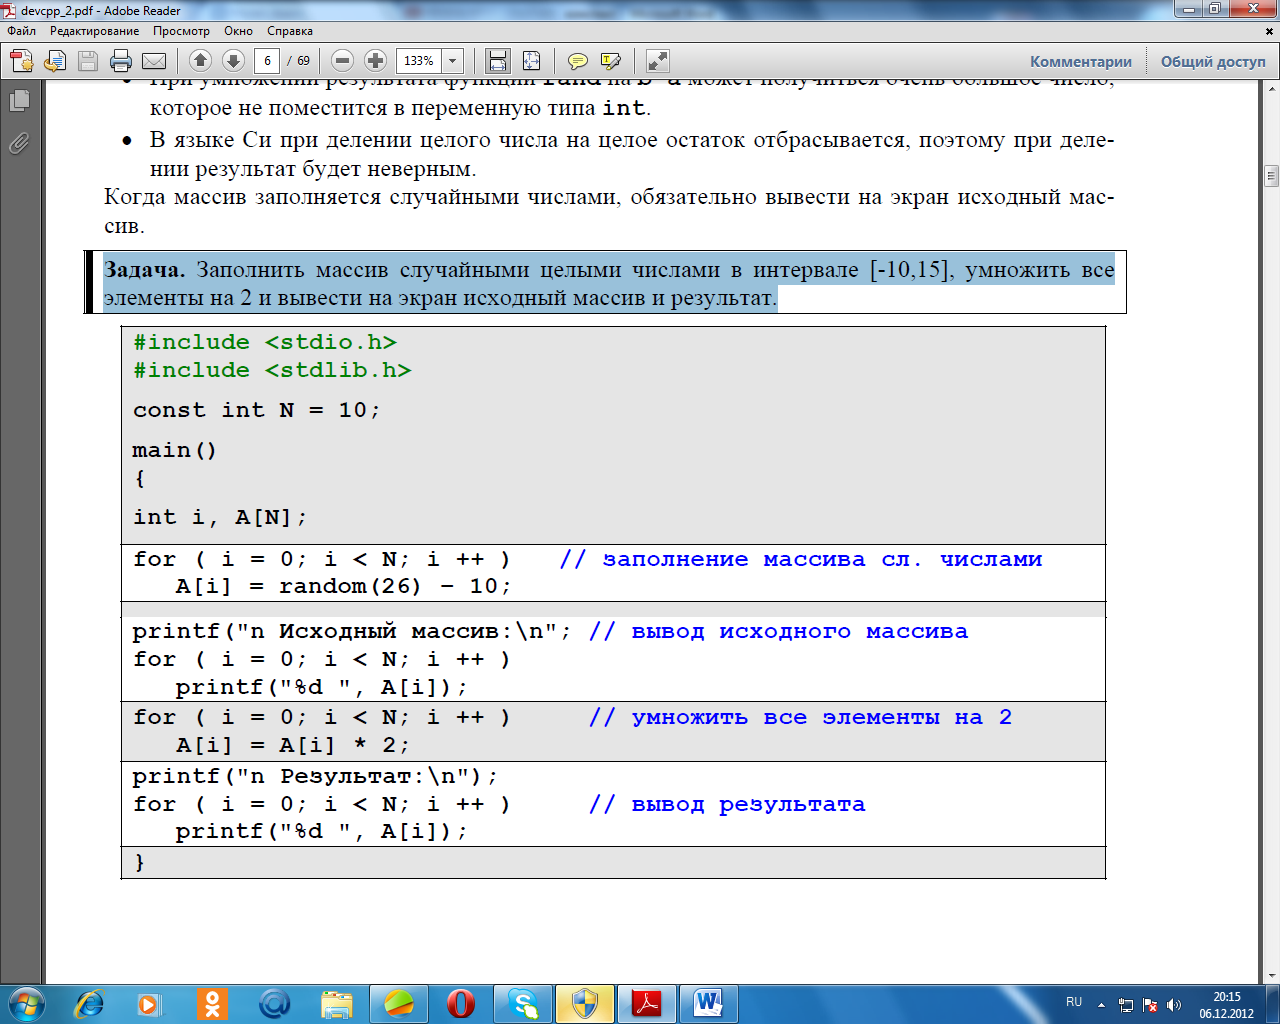Go to next page with down arrow
Screen dimensions: 1280x1024
tap(233, 61)
